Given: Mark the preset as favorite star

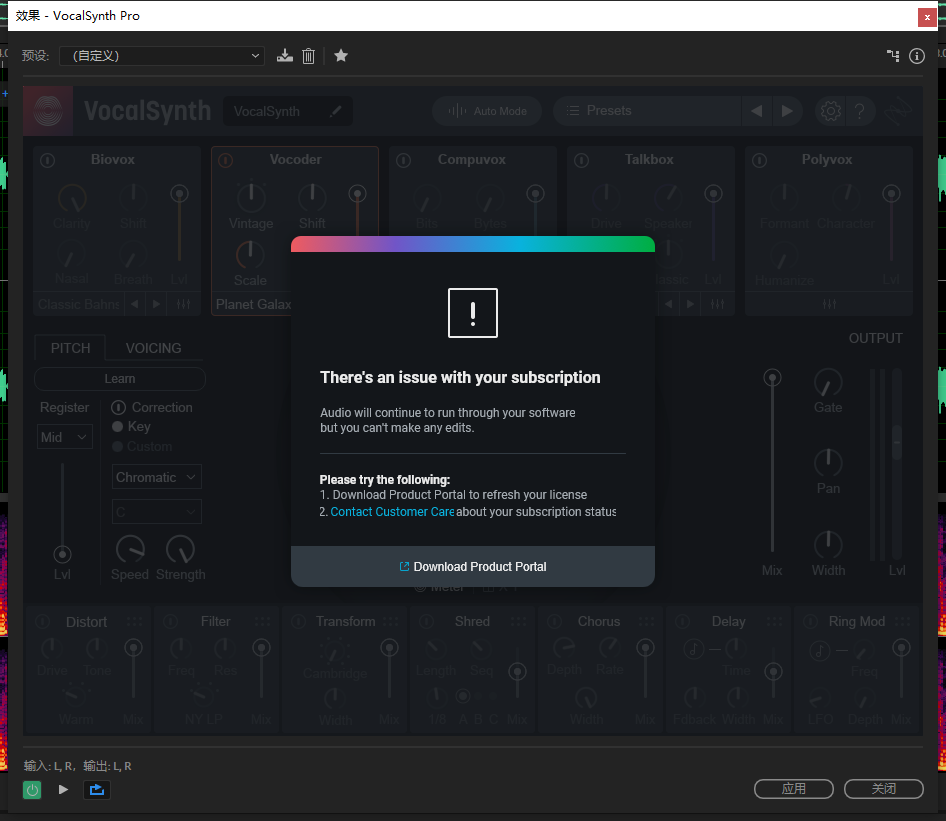Looking at the screenshot, I should [341, 56].
